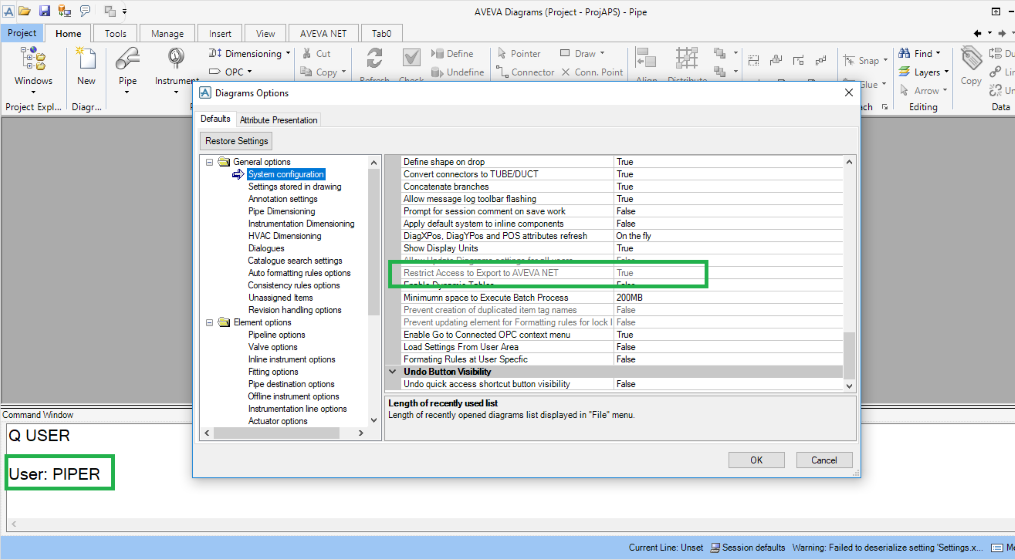Click the Snap tool in the ribbon
The width and height of the screenshot is (1015, 560).
coord(861,60)
